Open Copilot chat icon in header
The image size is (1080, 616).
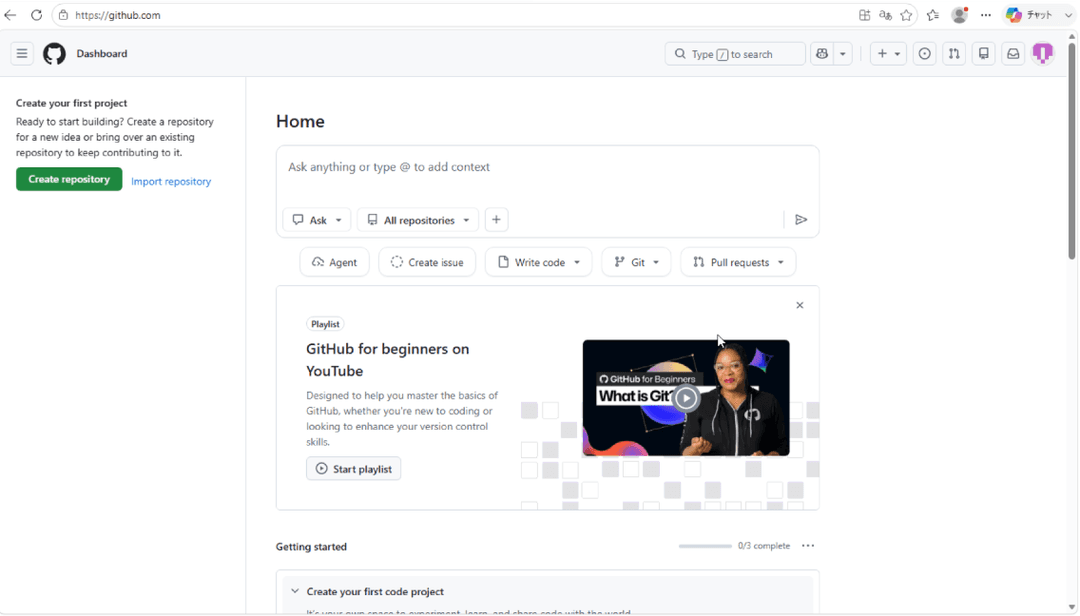[x=822, y=54]
